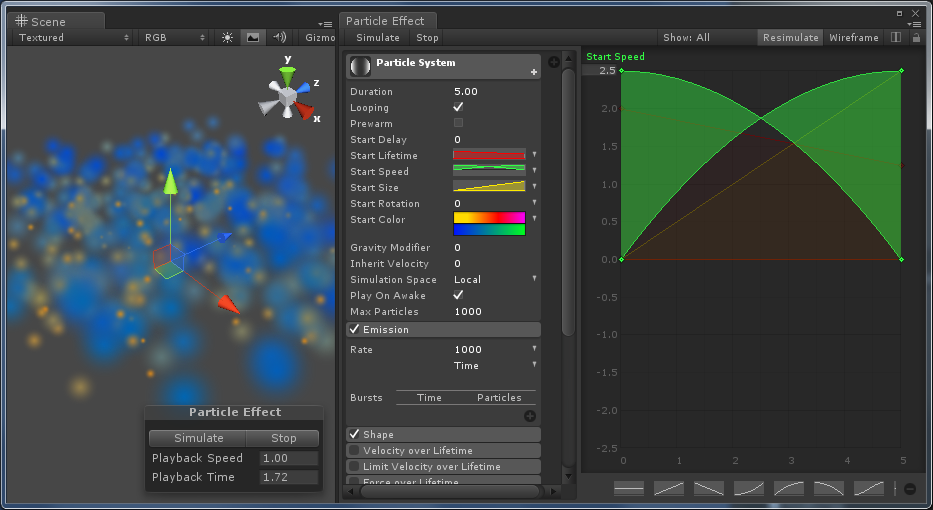Click the Playback Time field
This screenshot has width=933, height=510.
289,477
